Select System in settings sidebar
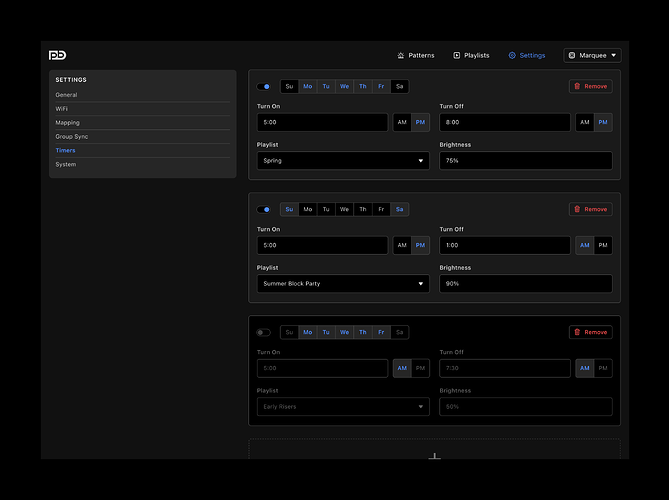Image resolution: width=669 pixels, height=500 pixels. coord(143,164)
